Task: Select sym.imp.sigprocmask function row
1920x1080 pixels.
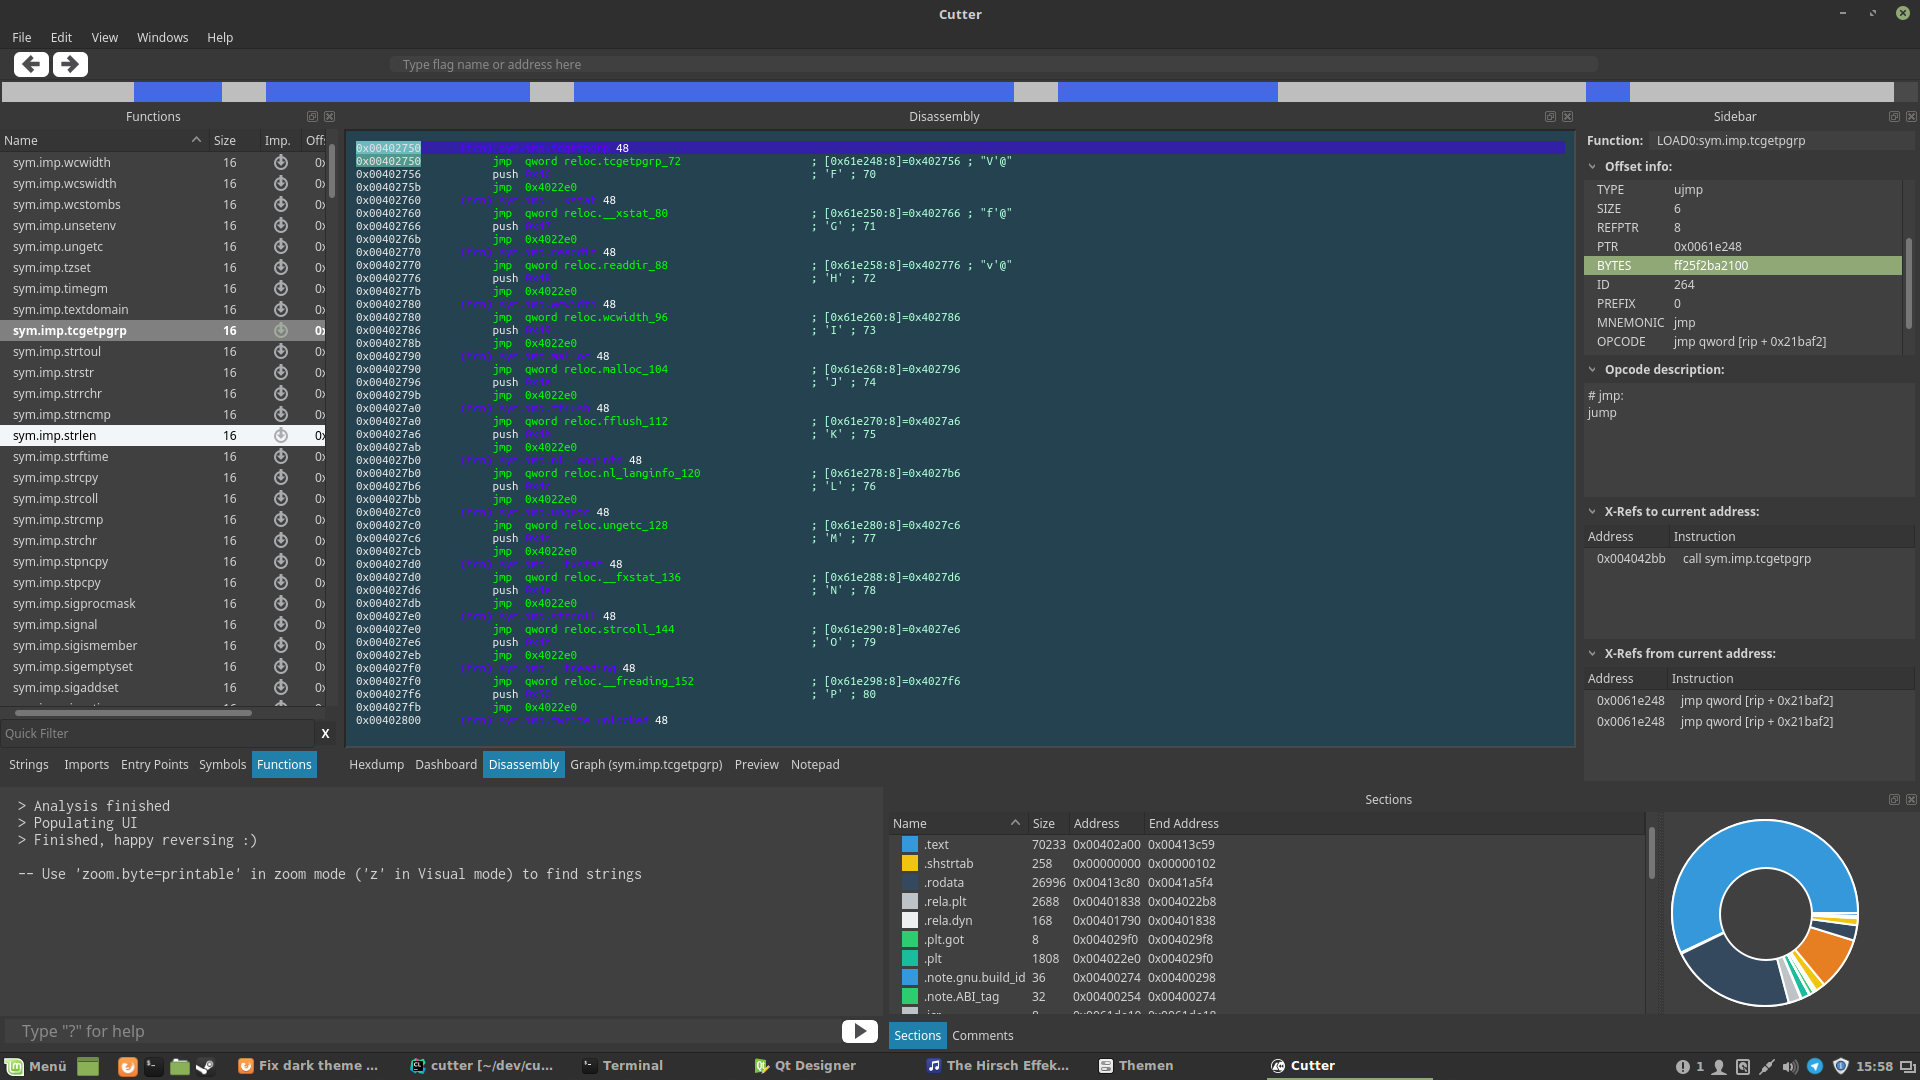Action: pyautogui.click(x=162, y=604)
